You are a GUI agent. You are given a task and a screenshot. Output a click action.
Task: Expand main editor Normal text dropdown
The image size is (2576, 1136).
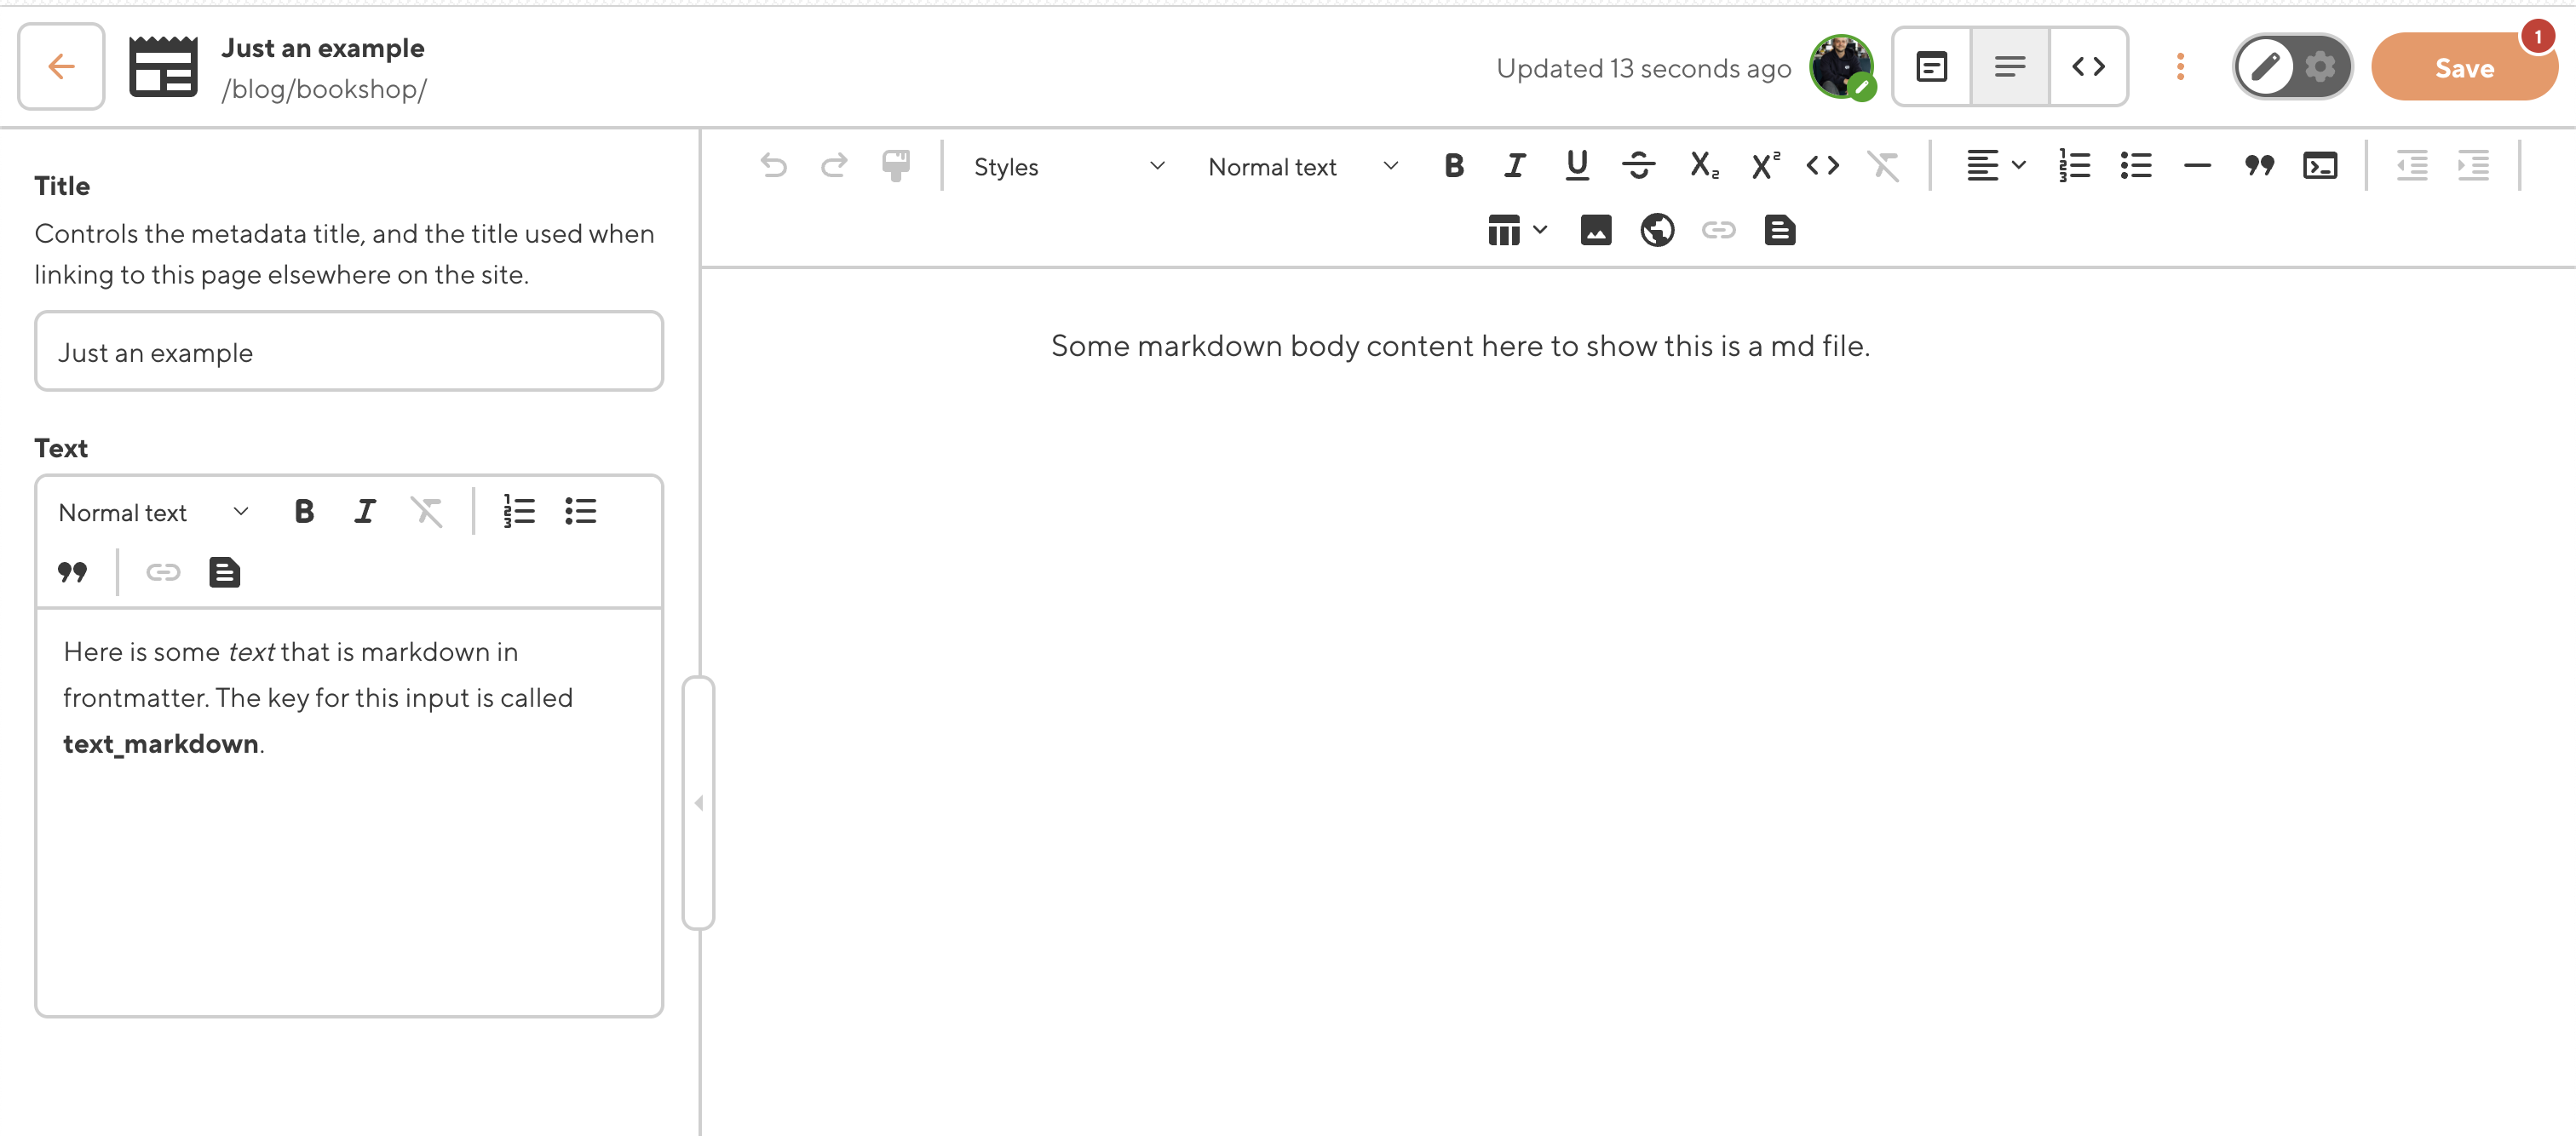(1302, 167)
